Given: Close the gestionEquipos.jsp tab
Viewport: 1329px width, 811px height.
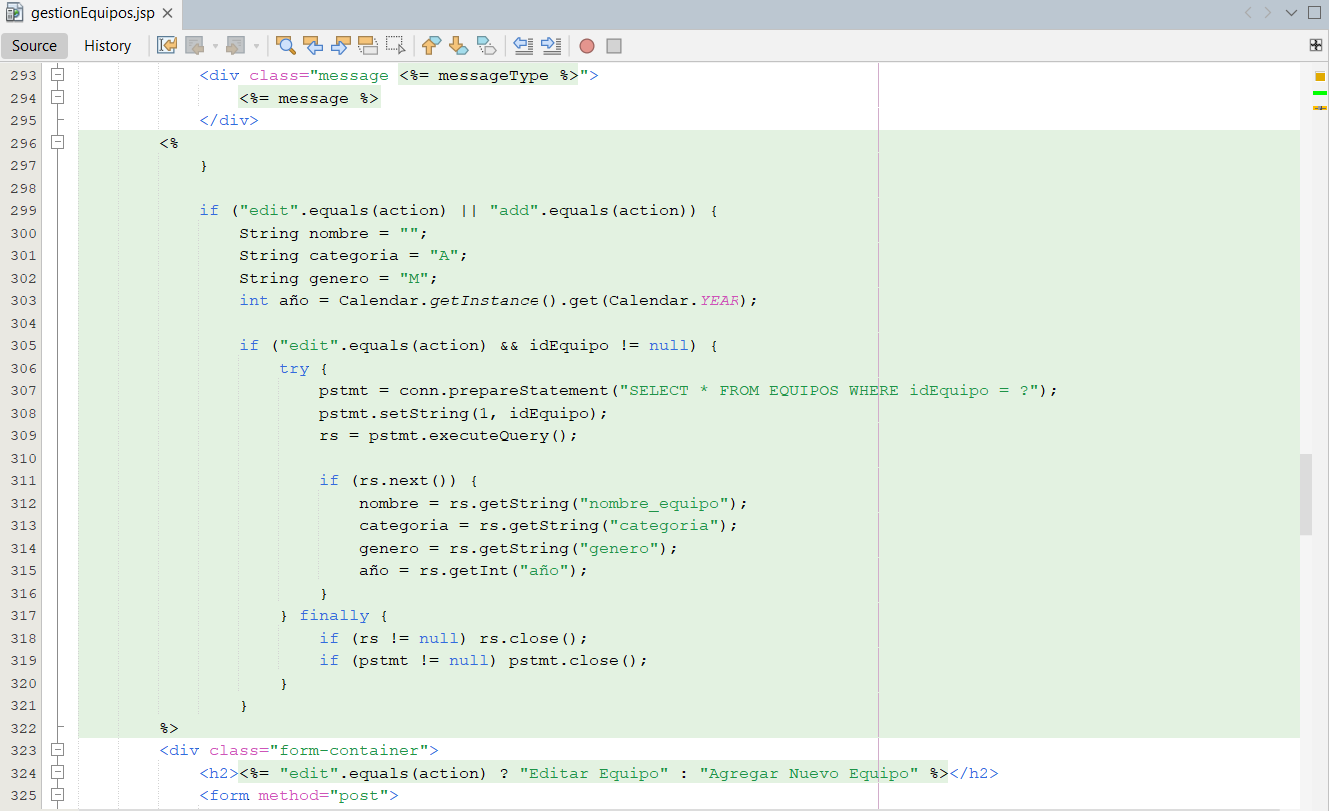Looking at the screenshot, I should (x=167, y=14).
